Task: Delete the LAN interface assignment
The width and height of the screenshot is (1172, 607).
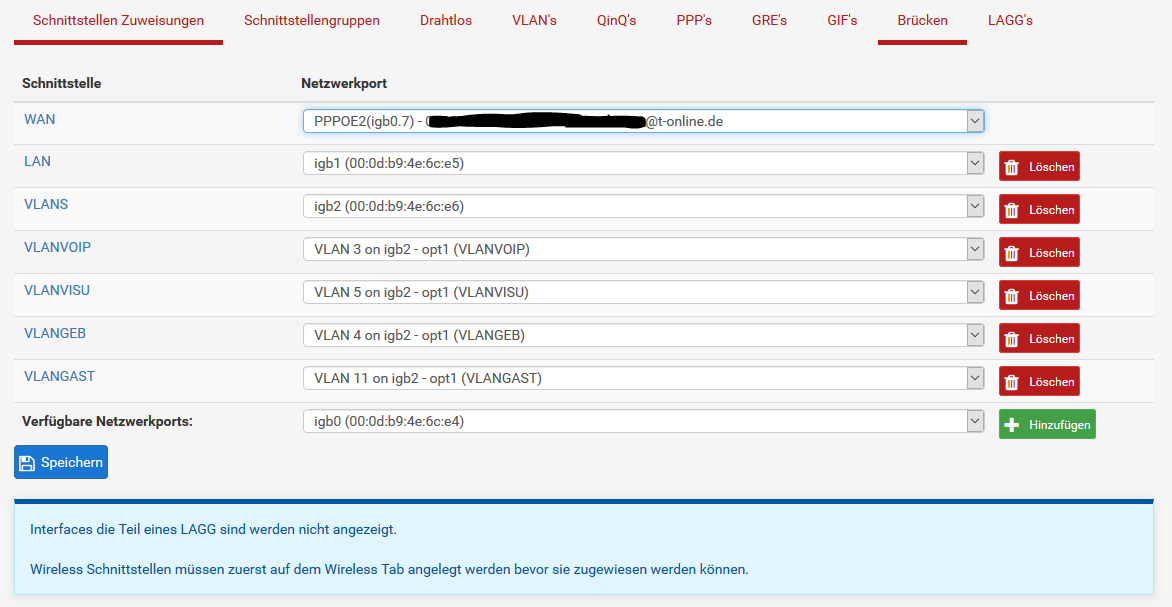Action: [1039, 166]
